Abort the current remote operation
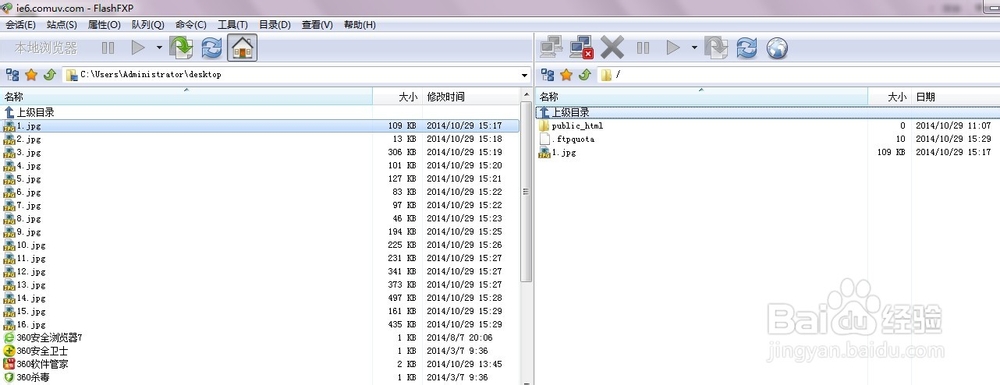 (612, 48)
